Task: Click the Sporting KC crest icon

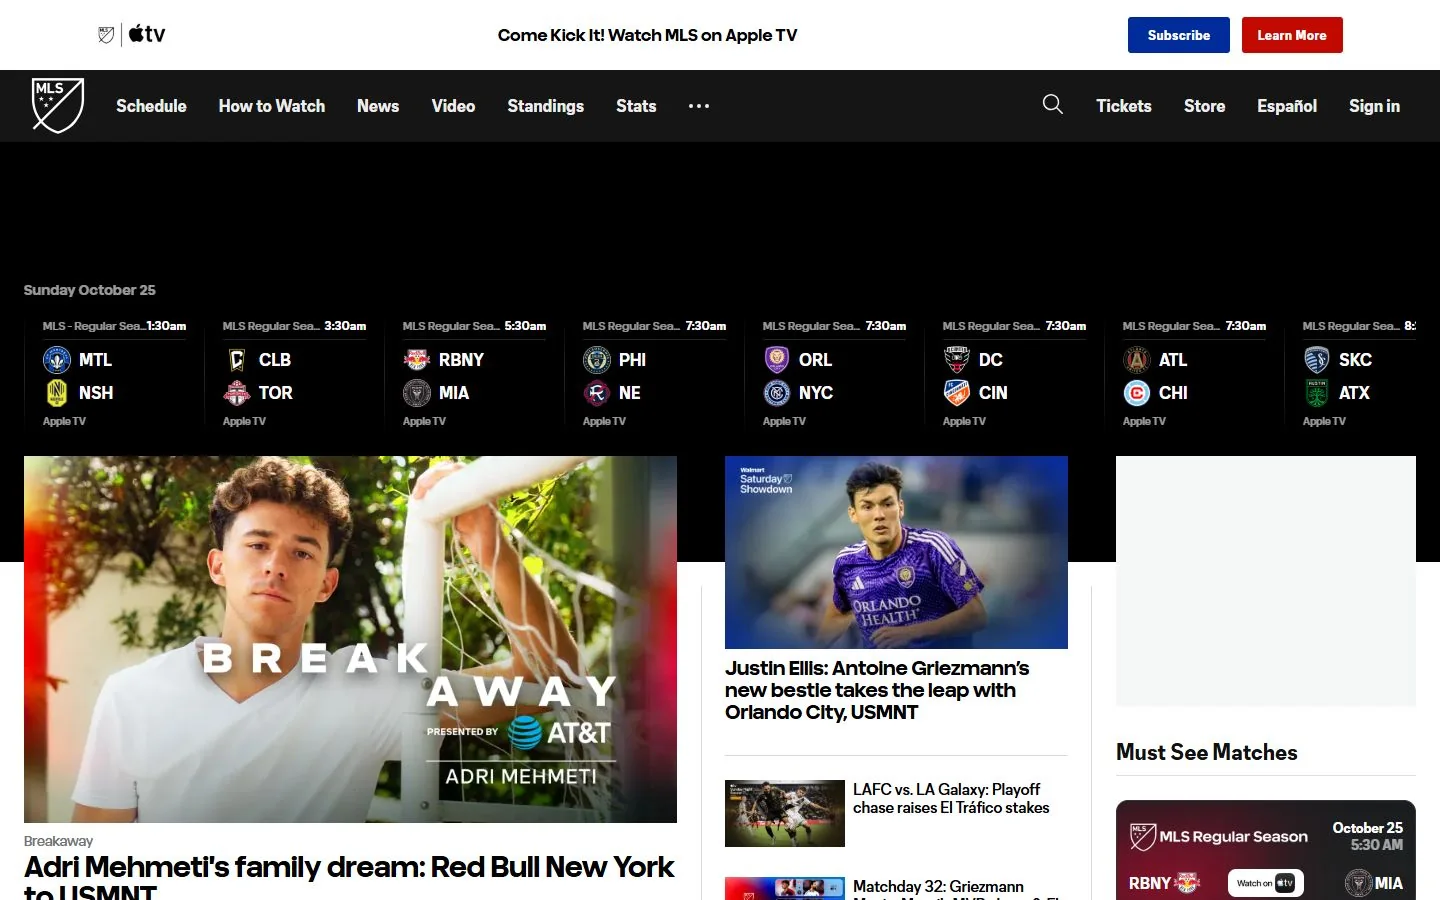Action: click(x=1317, y=360)
